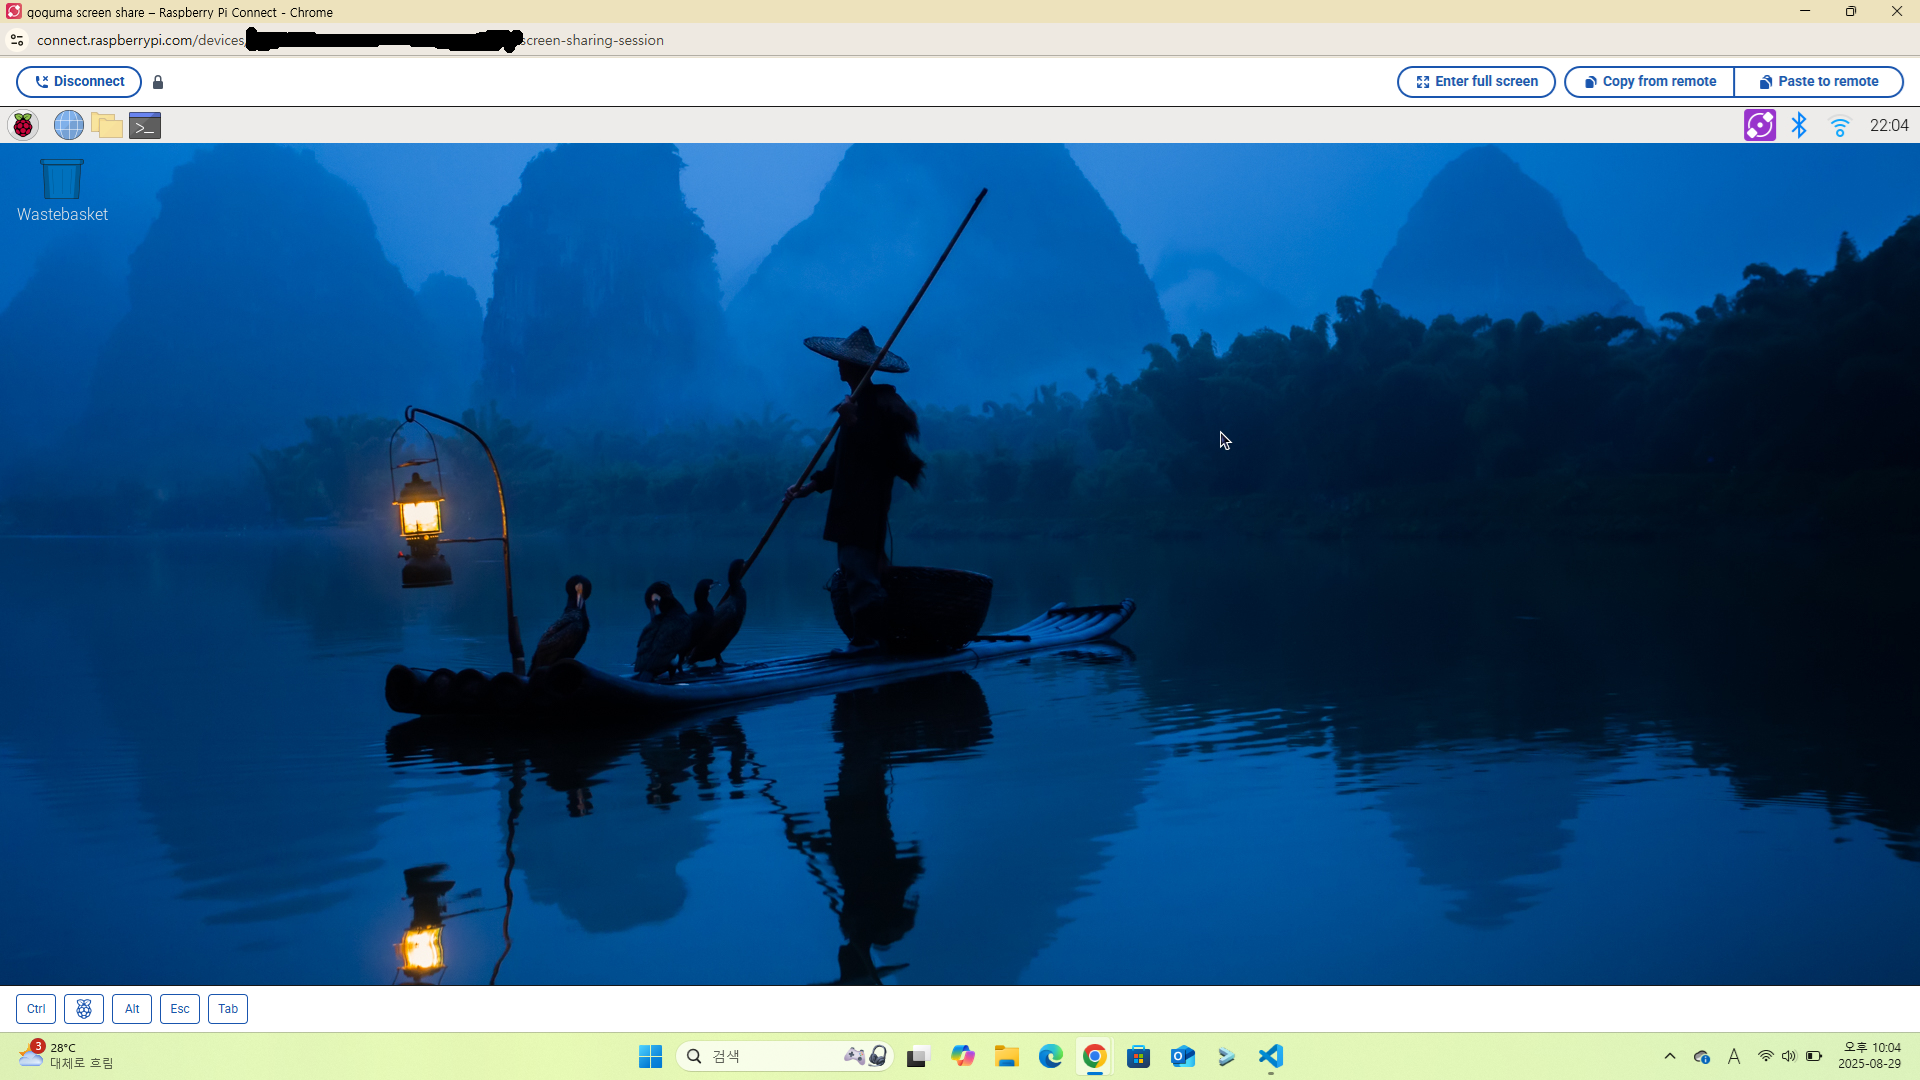The width and height of the screenshot is (1920, 1080).
Task: Expand Windows system tray hidden icons
Action: tap(1669, 1056)
